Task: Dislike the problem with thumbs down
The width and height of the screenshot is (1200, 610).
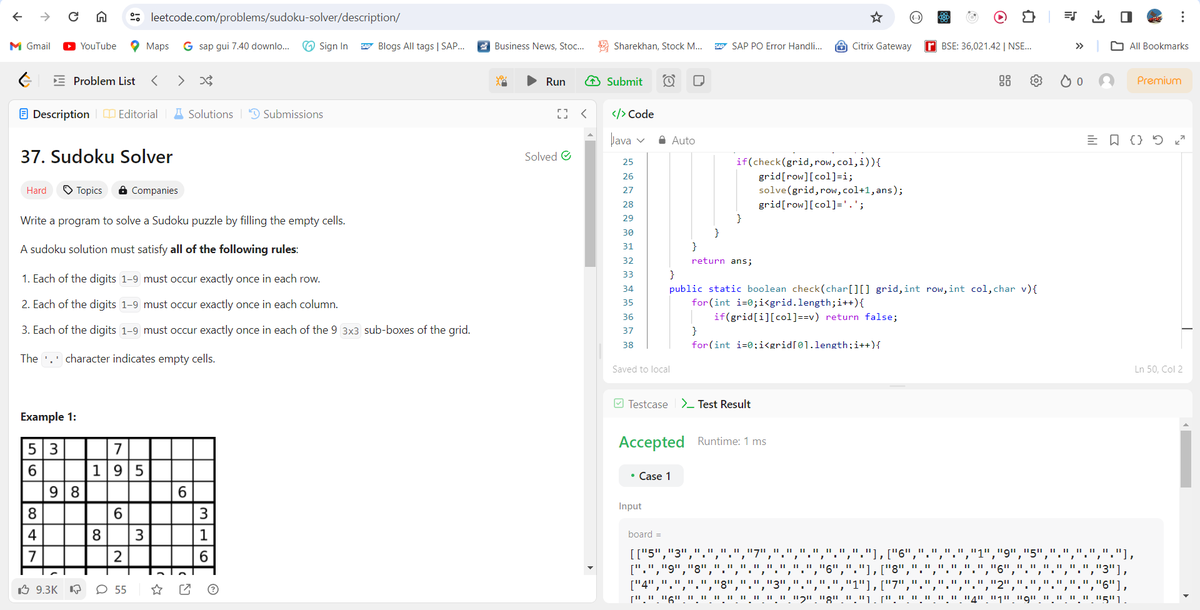Action: click(x=74, y=590)
